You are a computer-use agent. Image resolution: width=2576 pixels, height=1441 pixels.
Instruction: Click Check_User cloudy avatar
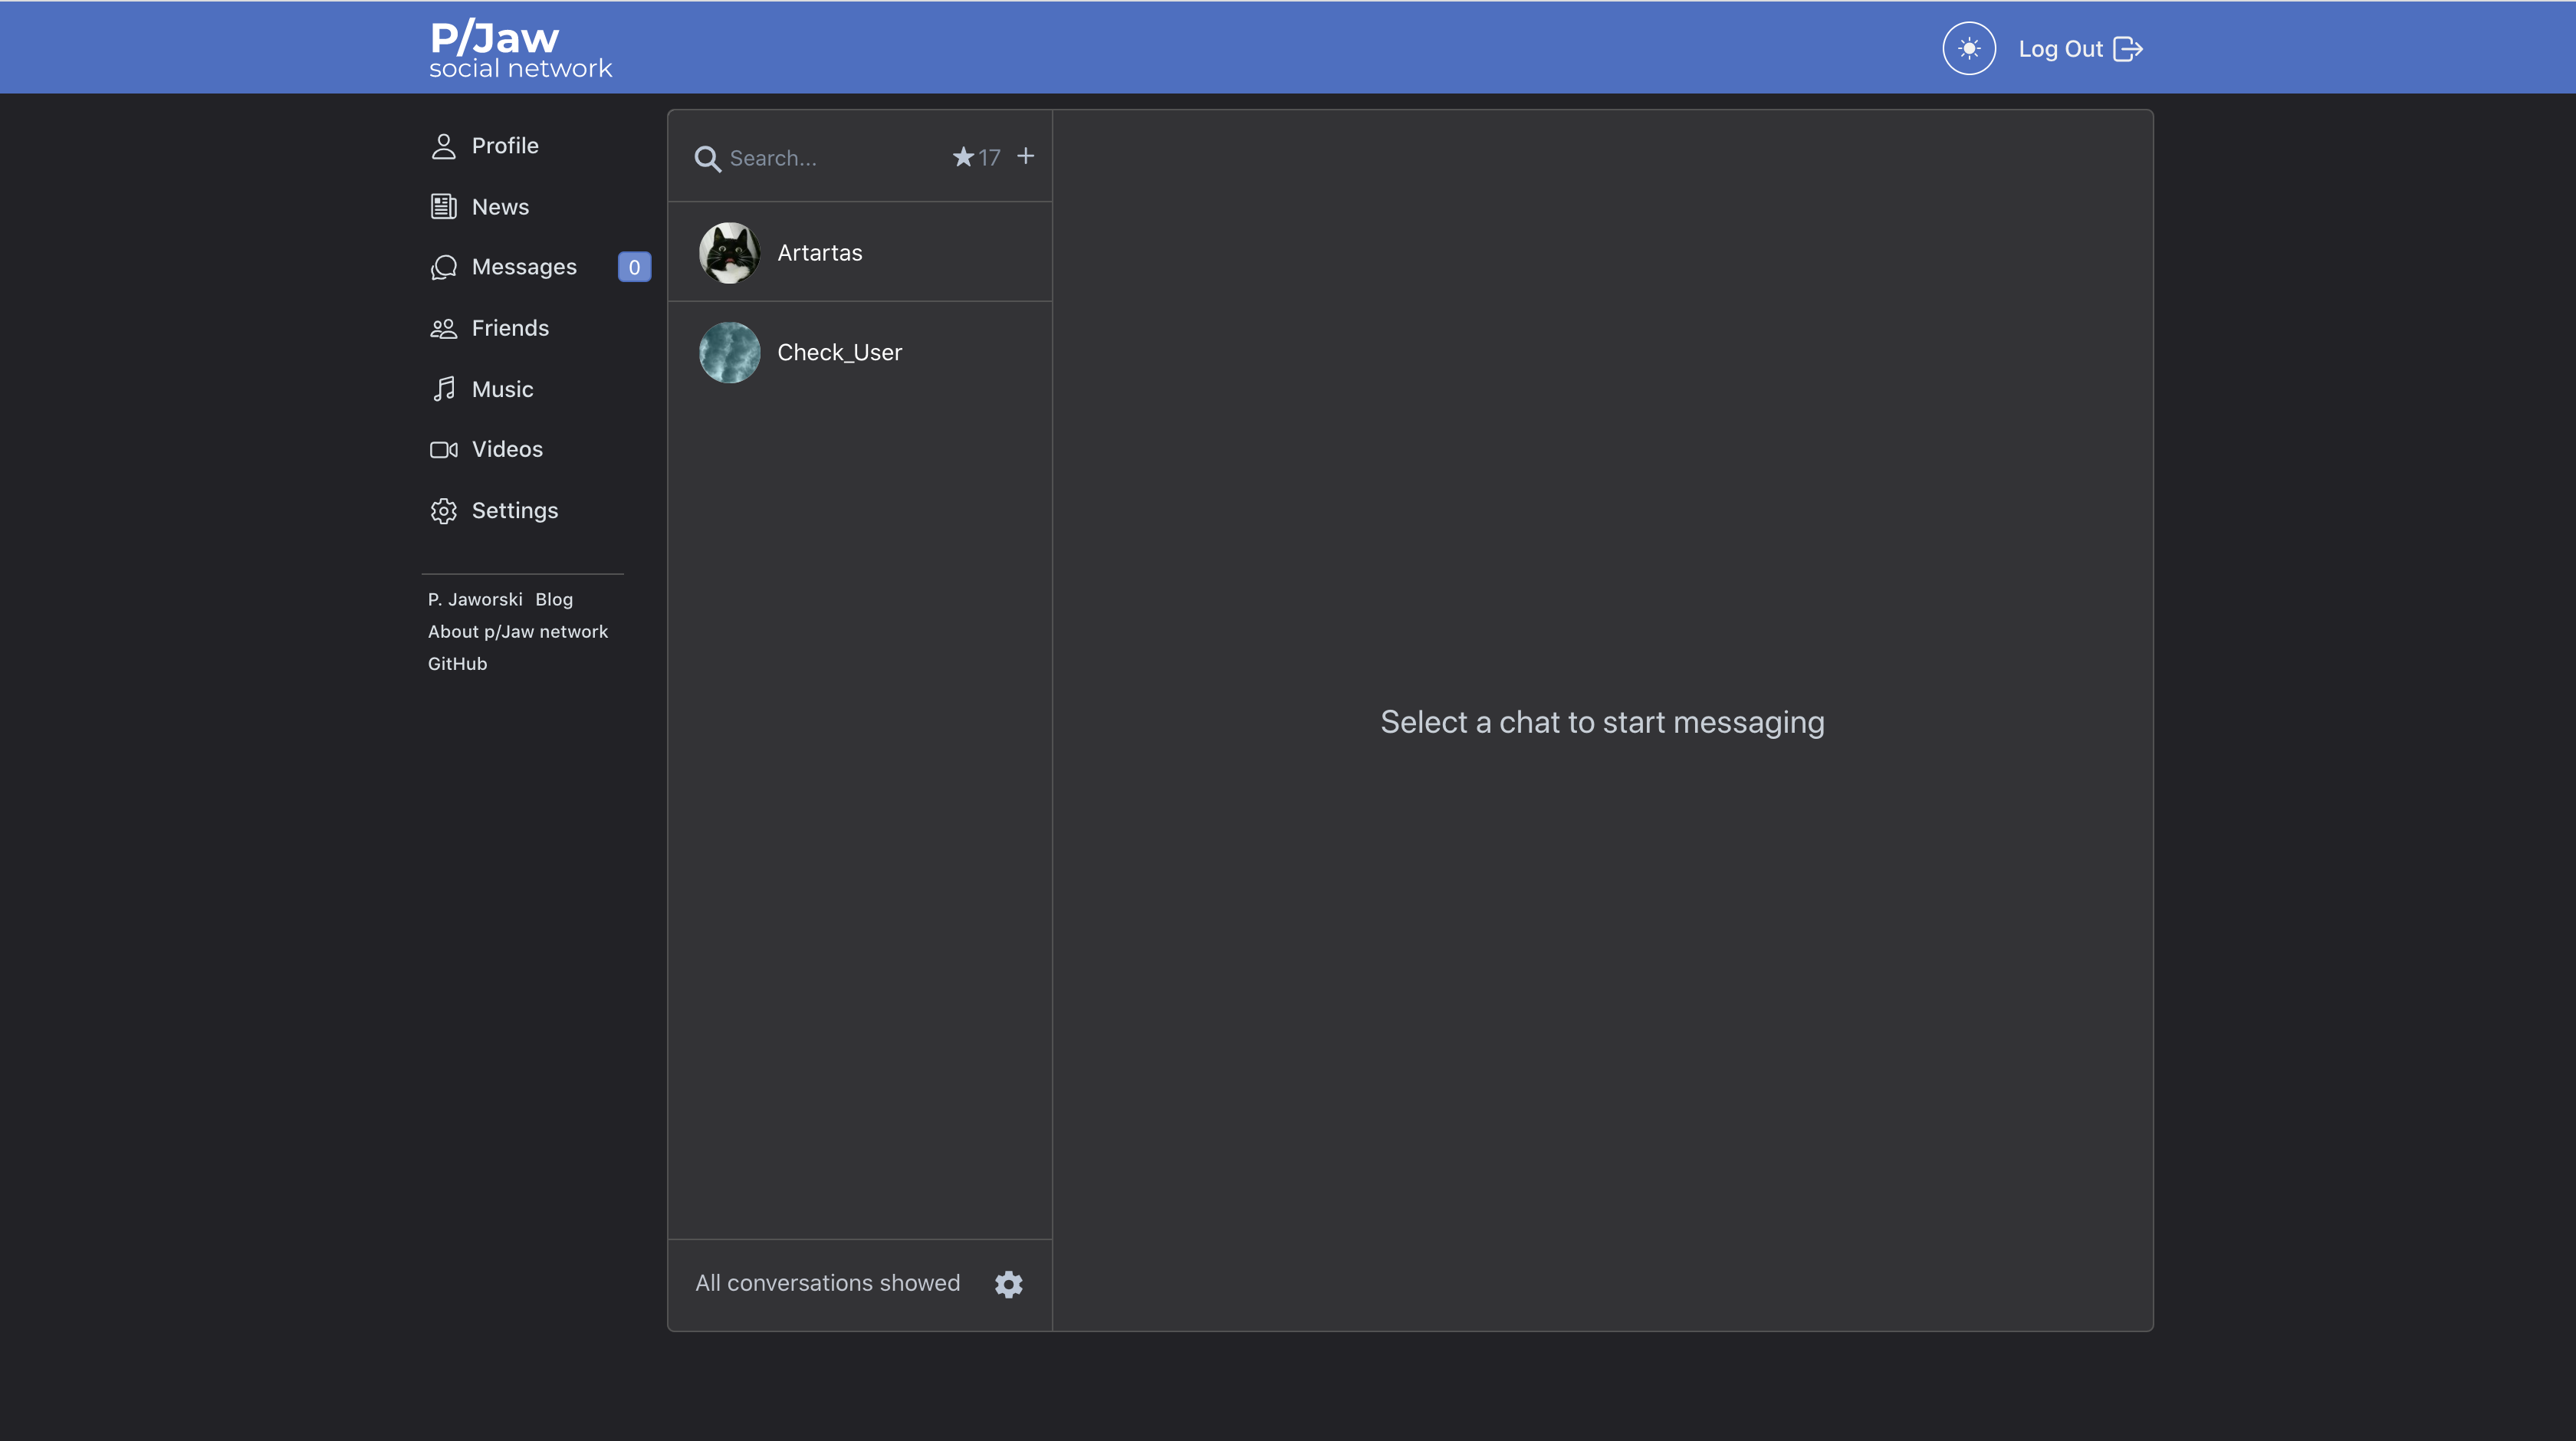(x=729, y=352)
